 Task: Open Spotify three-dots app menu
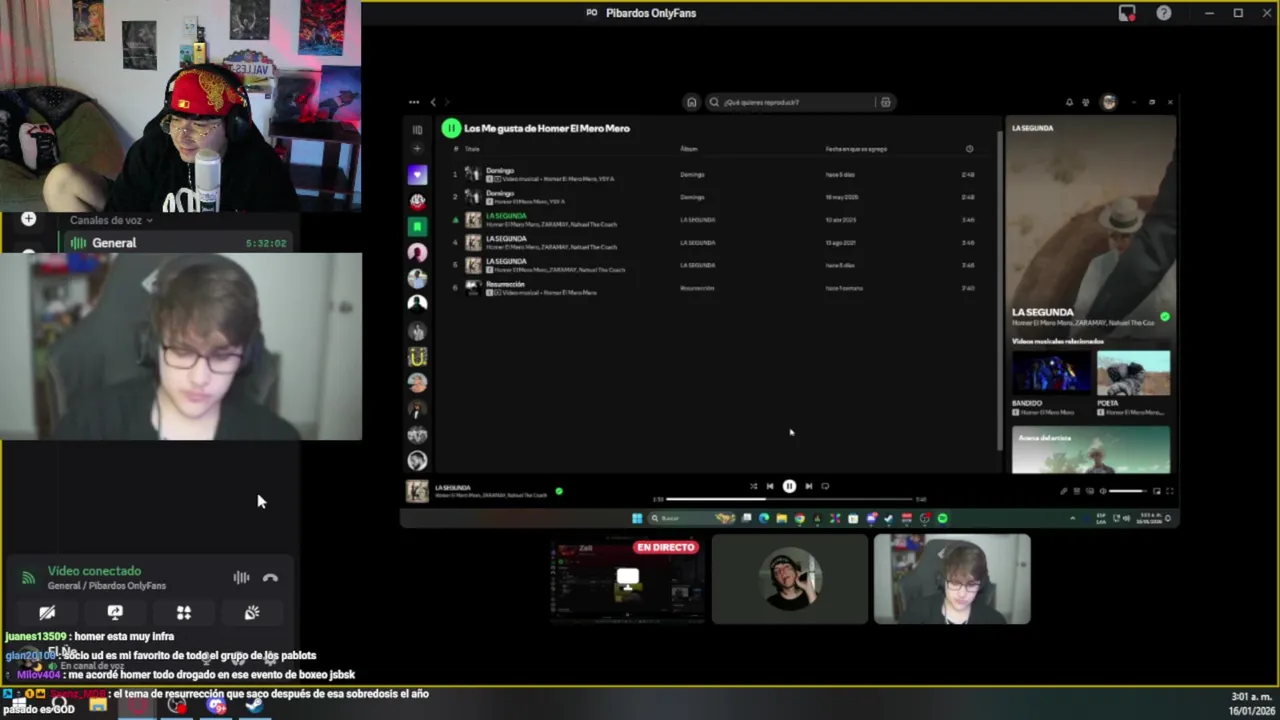point(414,102)
